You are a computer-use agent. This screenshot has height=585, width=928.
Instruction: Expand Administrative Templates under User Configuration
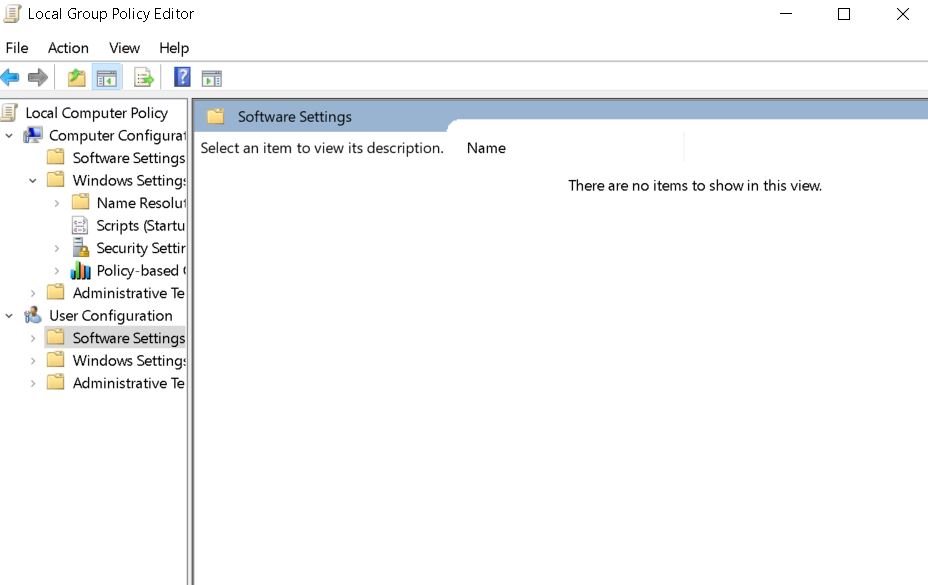click(x=33, y=383)
